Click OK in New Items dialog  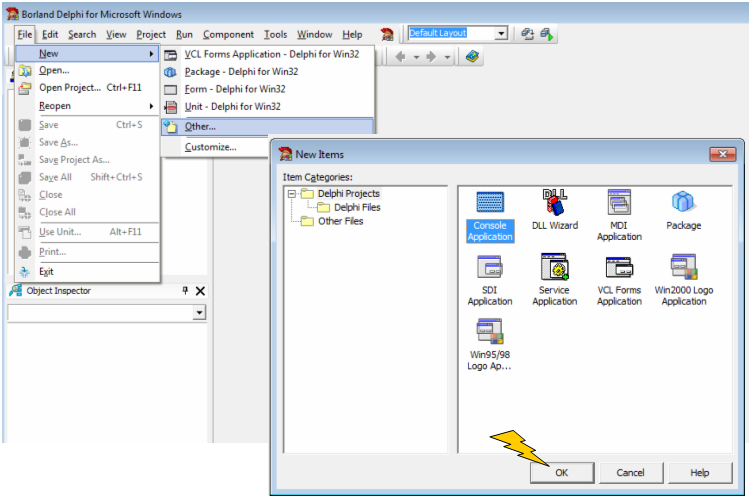tap(561, 473)
